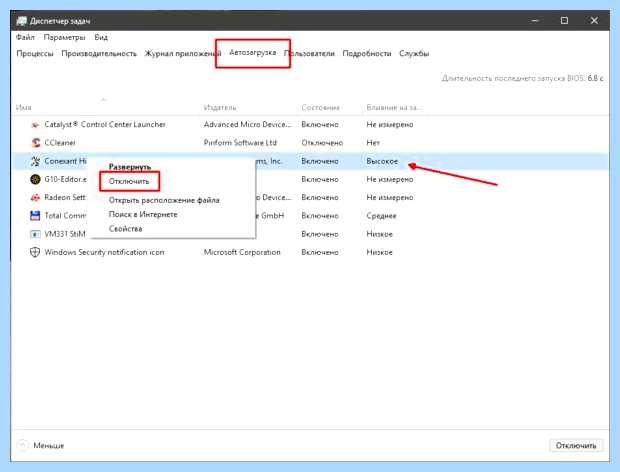Click the Отключить button at bottom right
The height and width of the screenshot is (472, 620).
pos(576,446)
